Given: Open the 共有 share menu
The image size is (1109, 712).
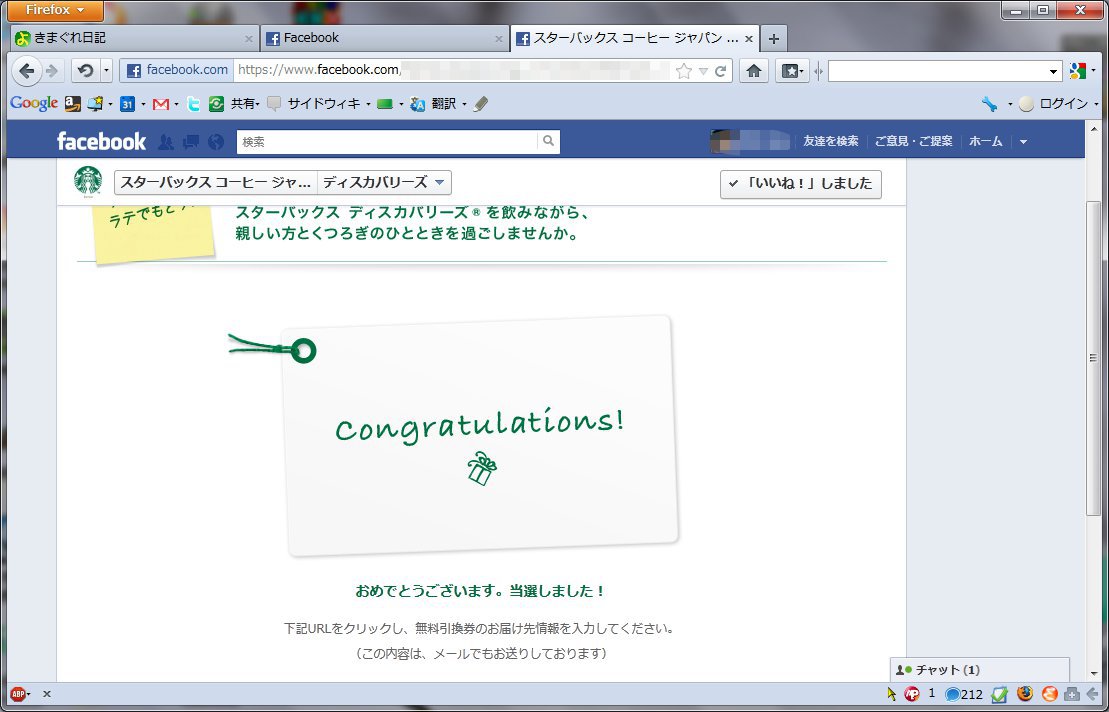Looking at the screenshot, I should 245,104.
